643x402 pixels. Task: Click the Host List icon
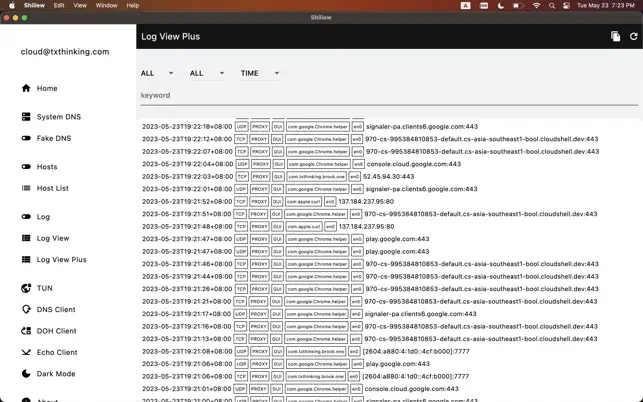point(26,188)
